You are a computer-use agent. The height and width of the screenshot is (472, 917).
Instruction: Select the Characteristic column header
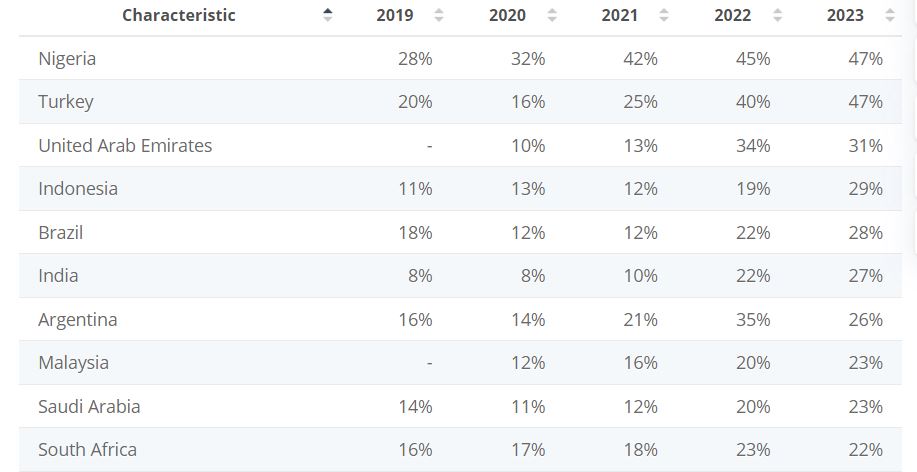(x=179, y=15)
